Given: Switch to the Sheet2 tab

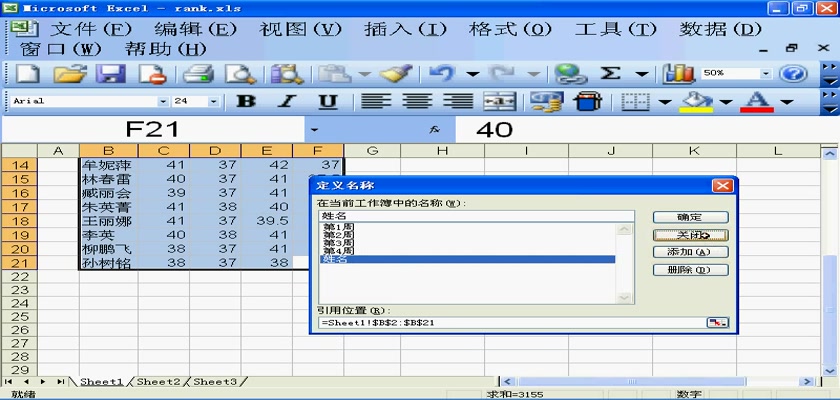Looking at the screenshot, I should coord(158,382).
